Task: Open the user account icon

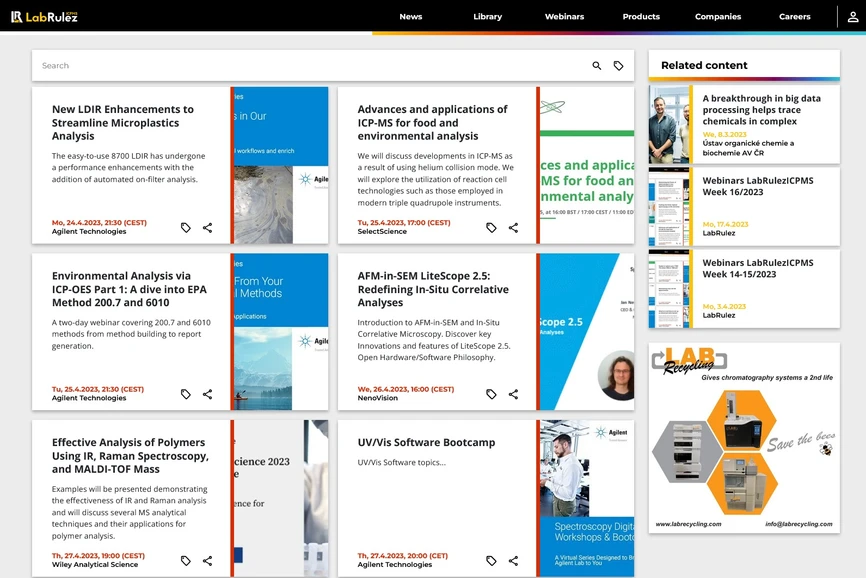Action: [x=853, y=17]
